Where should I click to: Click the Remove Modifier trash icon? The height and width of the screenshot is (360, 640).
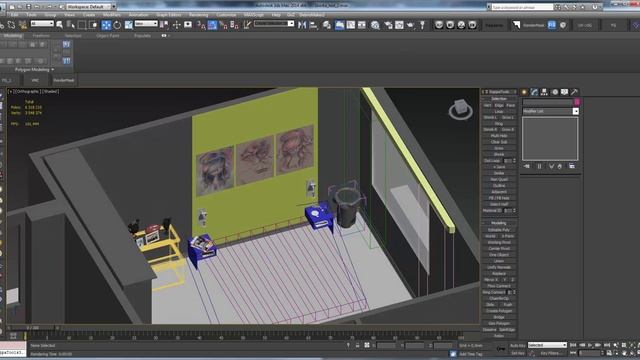coord(560,167)
